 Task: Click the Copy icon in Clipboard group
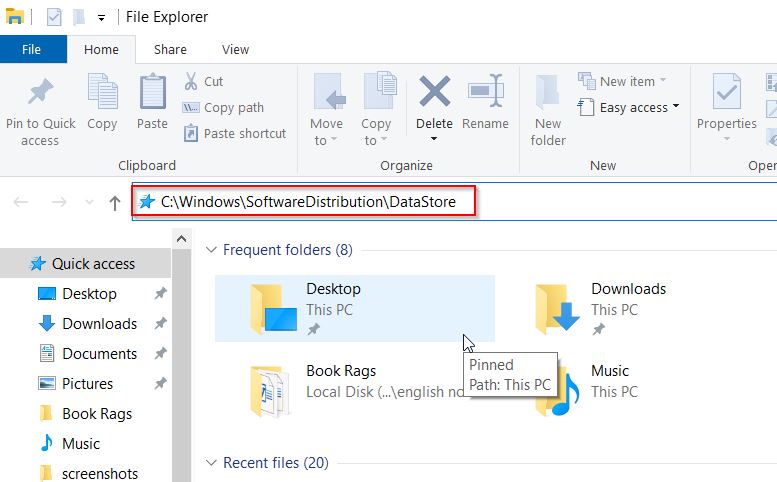click(103, 92)
